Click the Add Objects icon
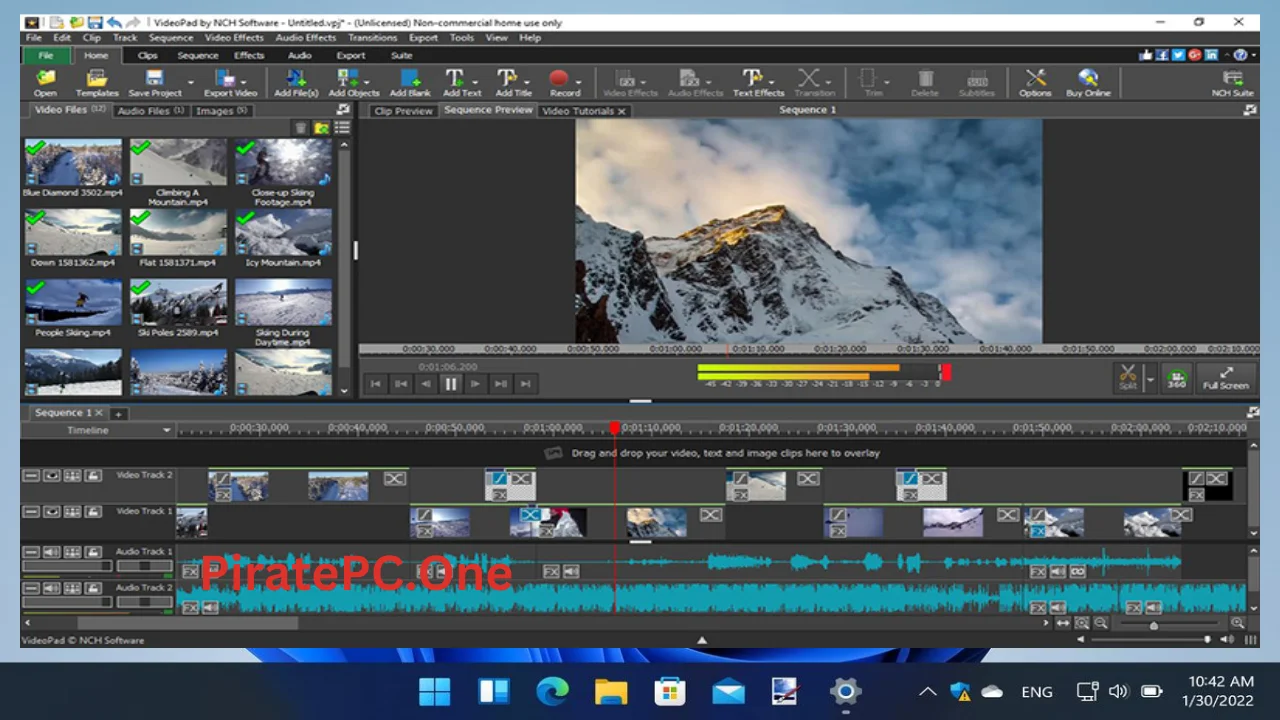 click(352, 83)
